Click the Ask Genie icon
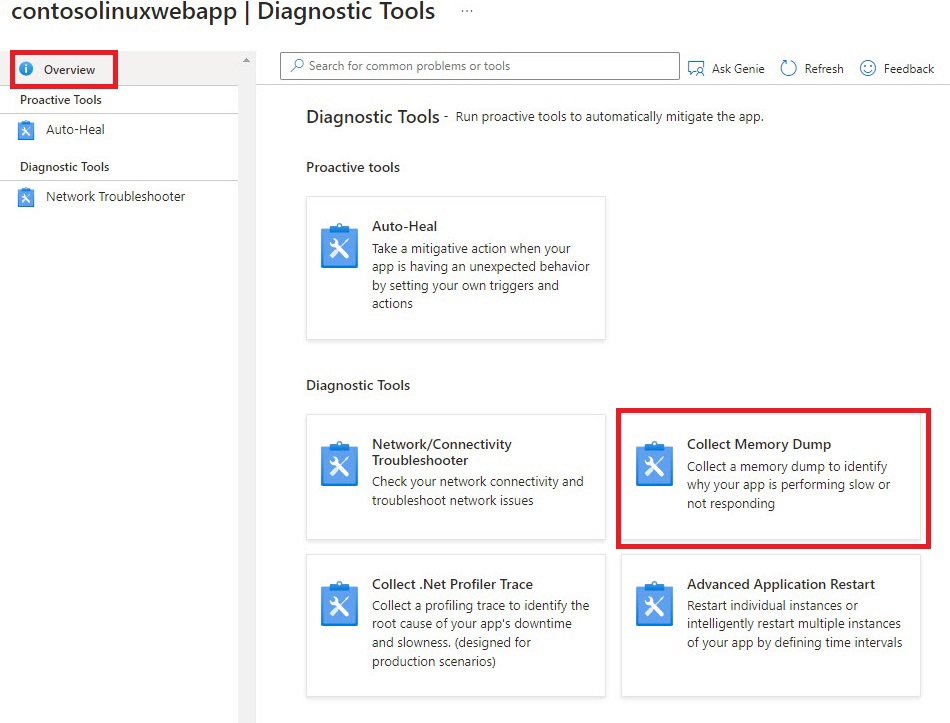950x723 pixels. coord(696,68)
